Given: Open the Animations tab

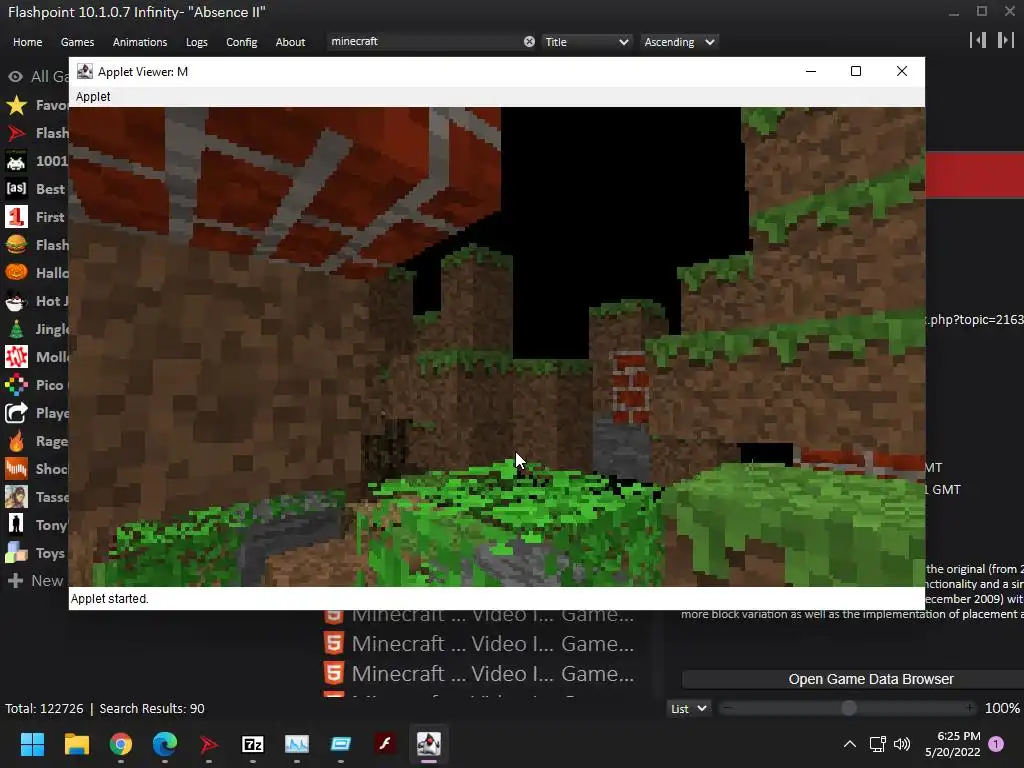Looking at the screenshot, I should coord(140,42).
